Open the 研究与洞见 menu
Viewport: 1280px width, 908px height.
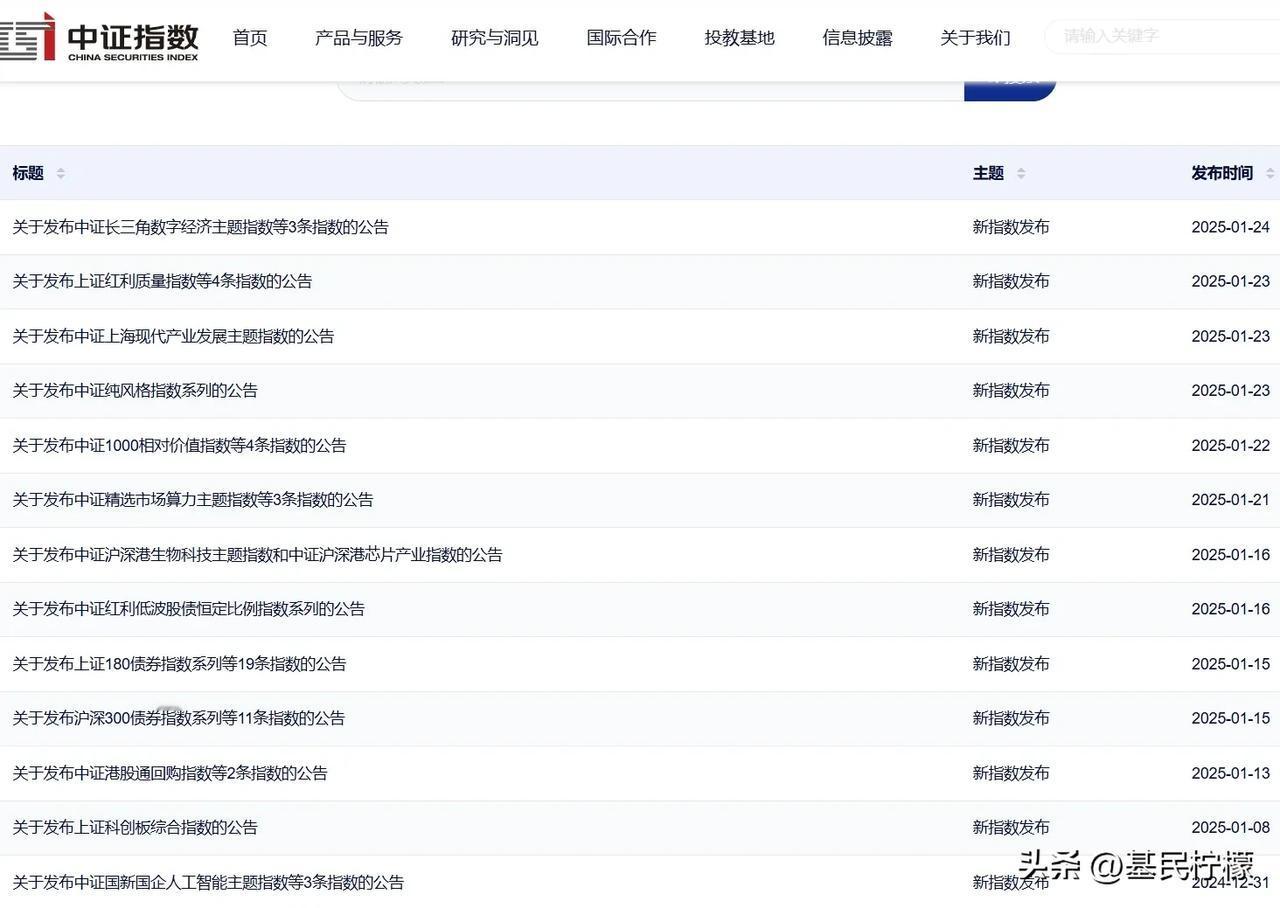(495, 38)
